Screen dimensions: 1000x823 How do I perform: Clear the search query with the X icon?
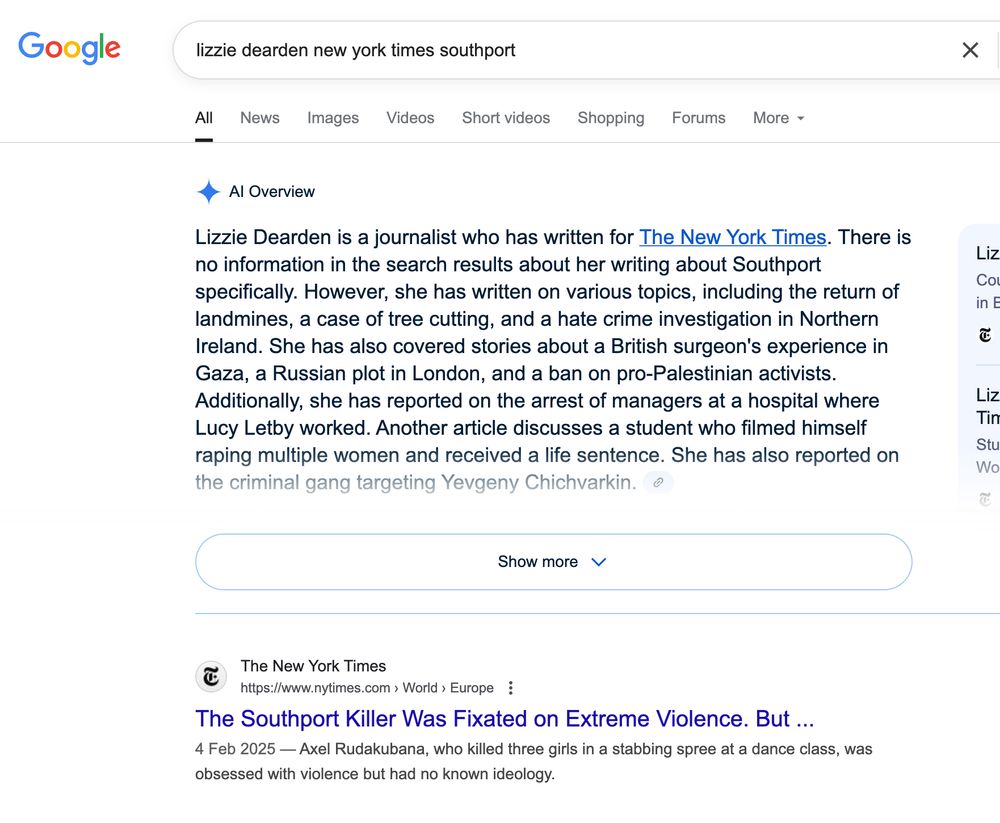970,50
